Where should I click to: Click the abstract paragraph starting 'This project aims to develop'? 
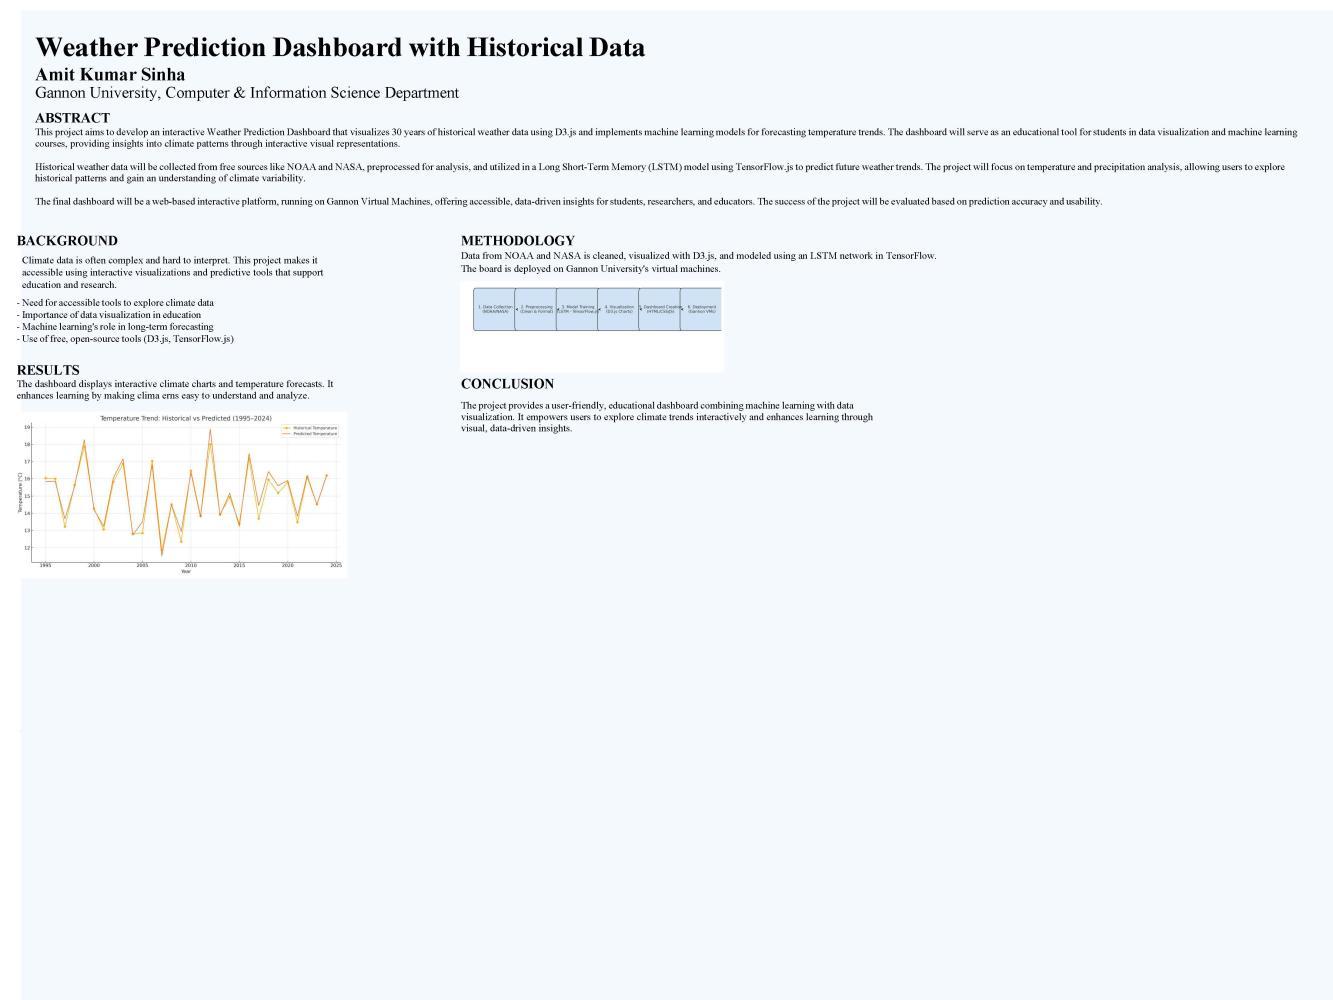coord(666,138)
